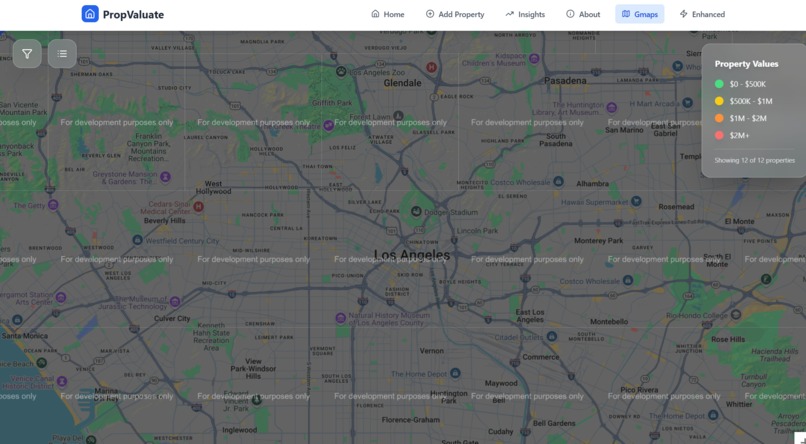This screenshot has height=444, width=806.
Task: Click the PropValuate house logo icon
Action: pos(90,14)
